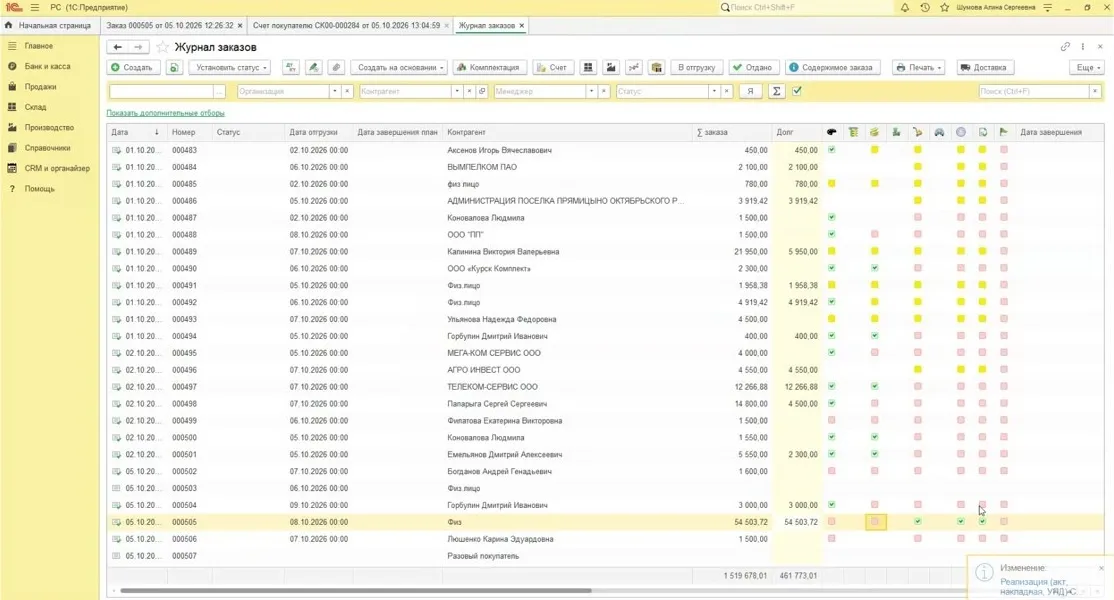
Task: Expand the Установить статус dropdown
Action: 229,67
